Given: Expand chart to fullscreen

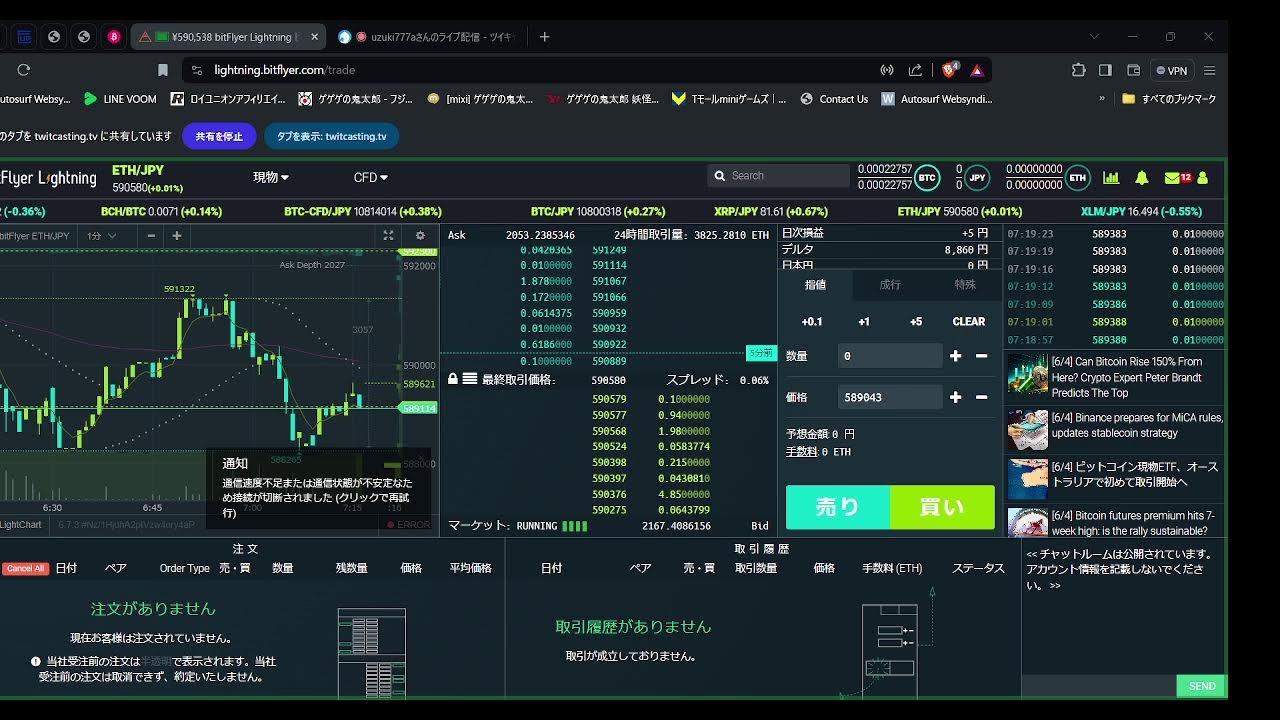Looking at the screenshot, I should (388, 236).
